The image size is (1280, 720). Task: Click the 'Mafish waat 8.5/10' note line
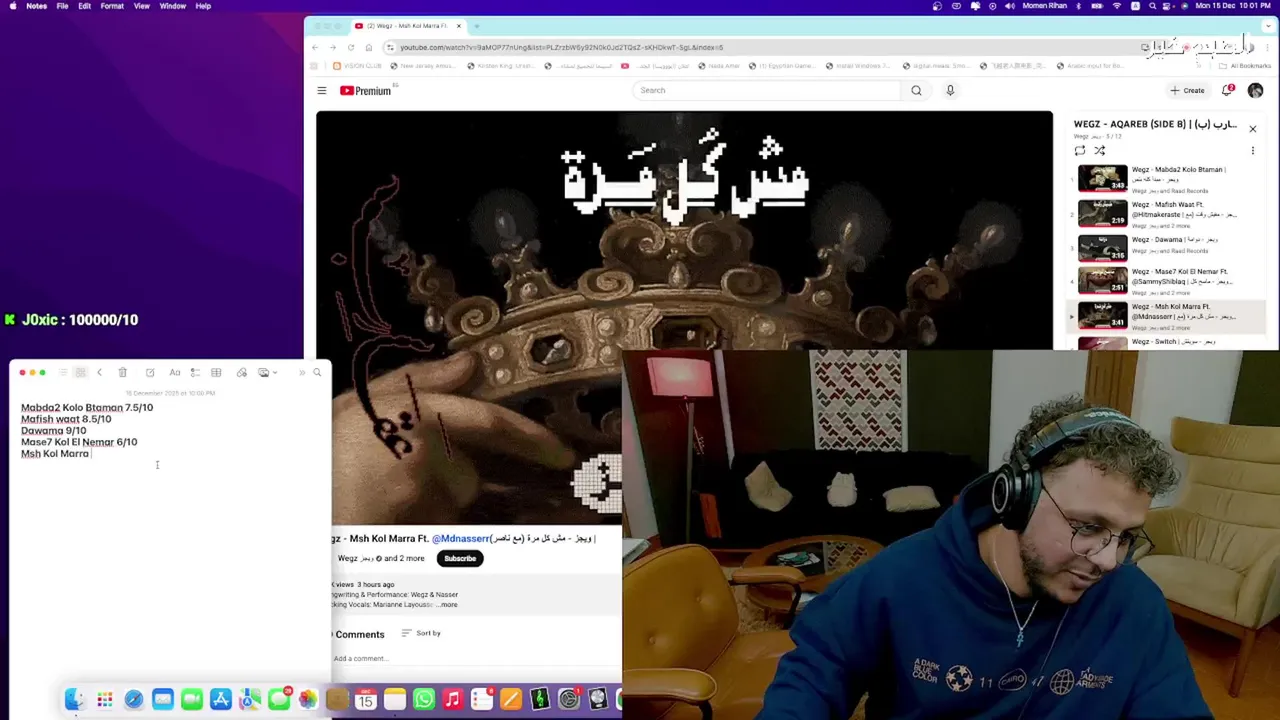(66, 419)
